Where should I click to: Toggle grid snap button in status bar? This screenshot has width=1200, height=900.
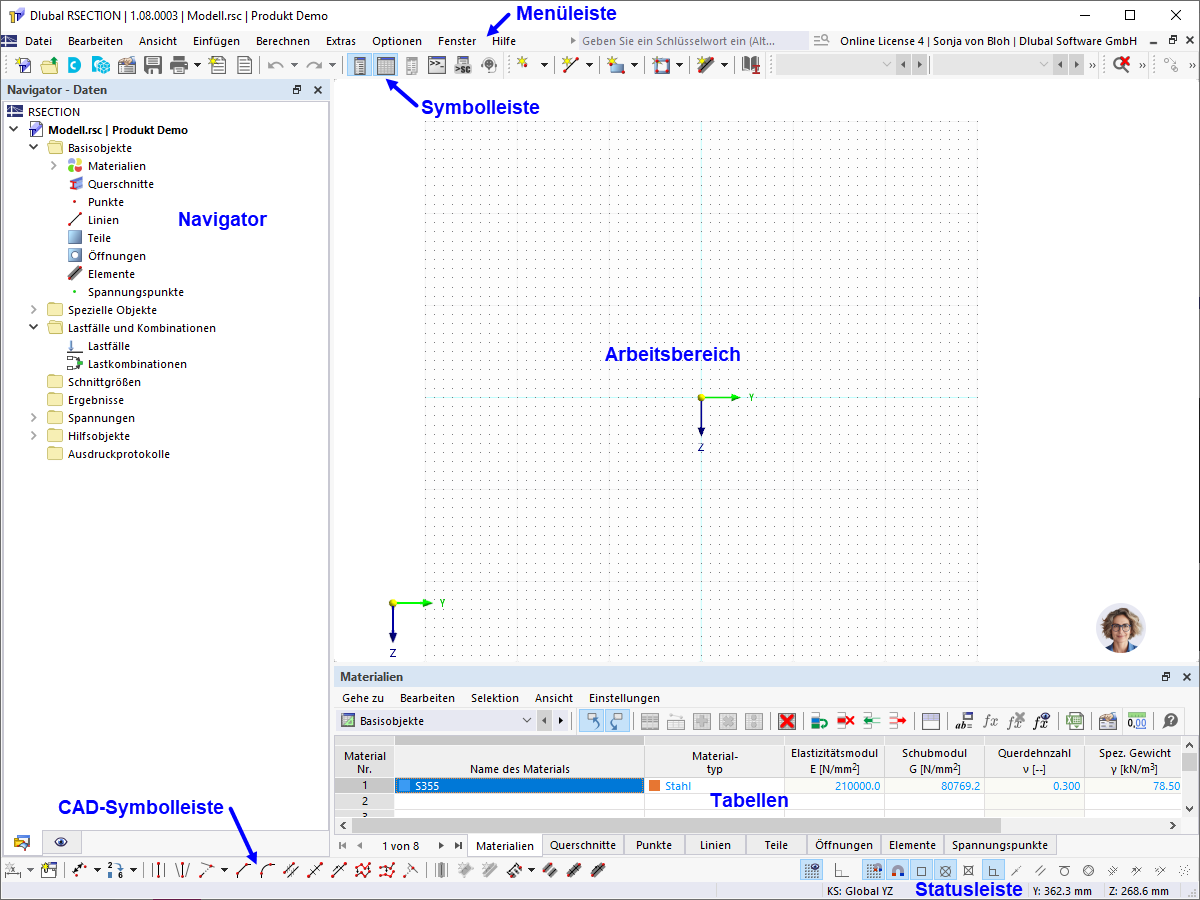[874, 871]
